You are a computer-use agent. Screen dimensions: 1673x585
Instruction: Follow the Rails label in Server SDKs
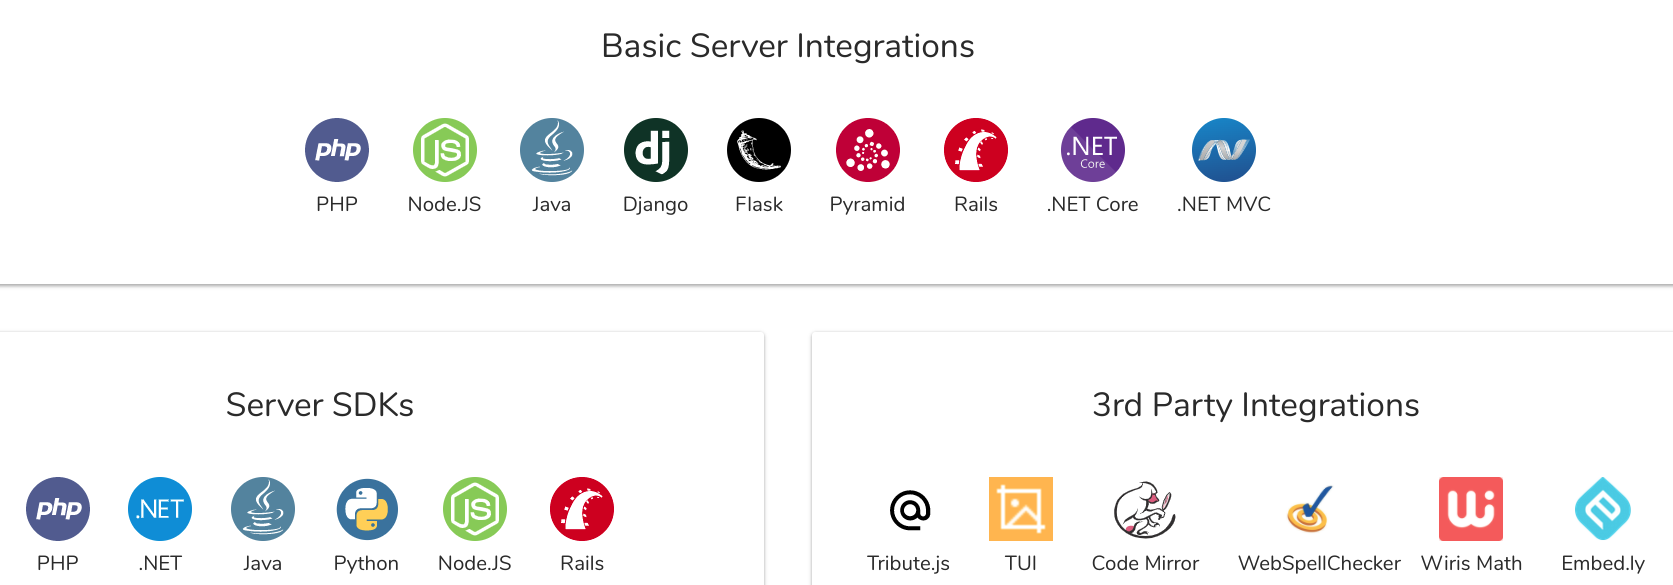pyautogui.click(x=582, y=563)
